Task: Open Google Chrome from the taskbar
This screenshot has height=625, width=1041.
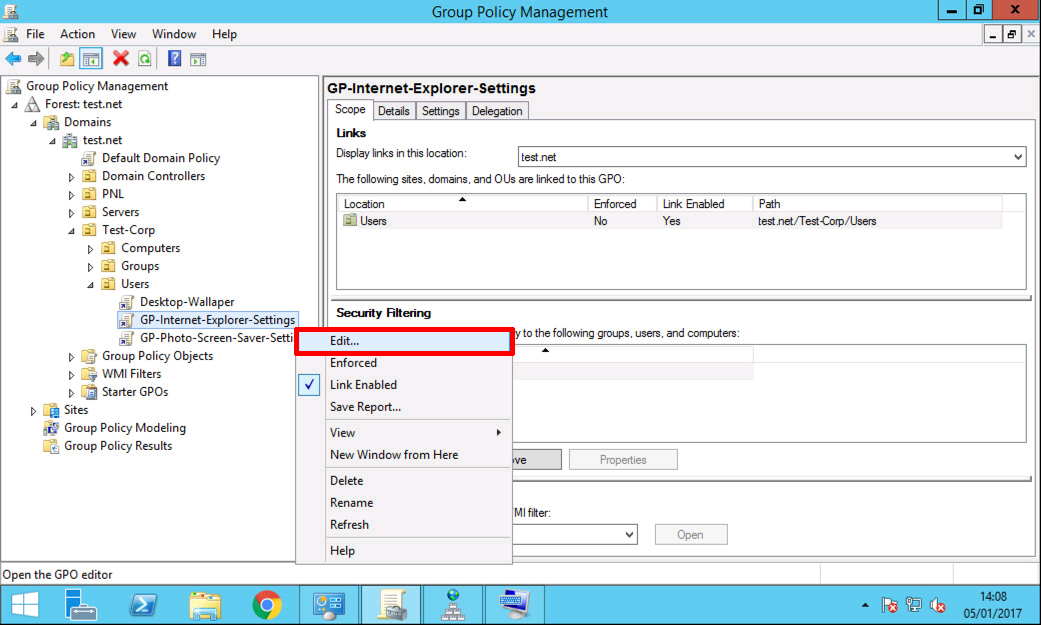Action: (267, 605)
